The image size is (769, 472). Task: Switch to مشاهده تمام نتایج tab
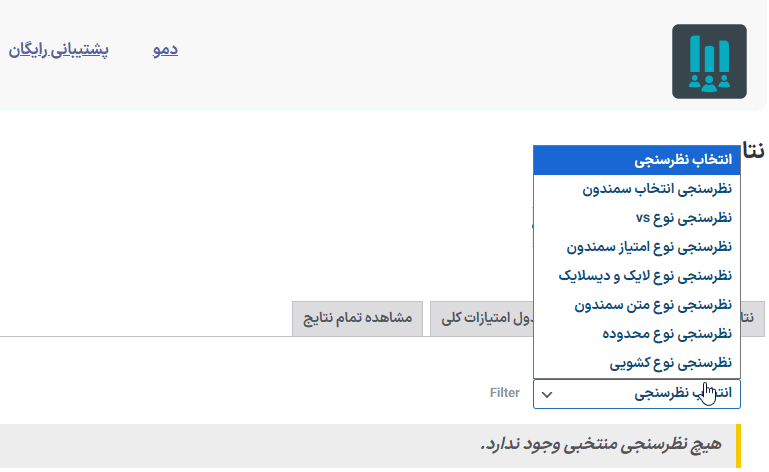[358, 318]
